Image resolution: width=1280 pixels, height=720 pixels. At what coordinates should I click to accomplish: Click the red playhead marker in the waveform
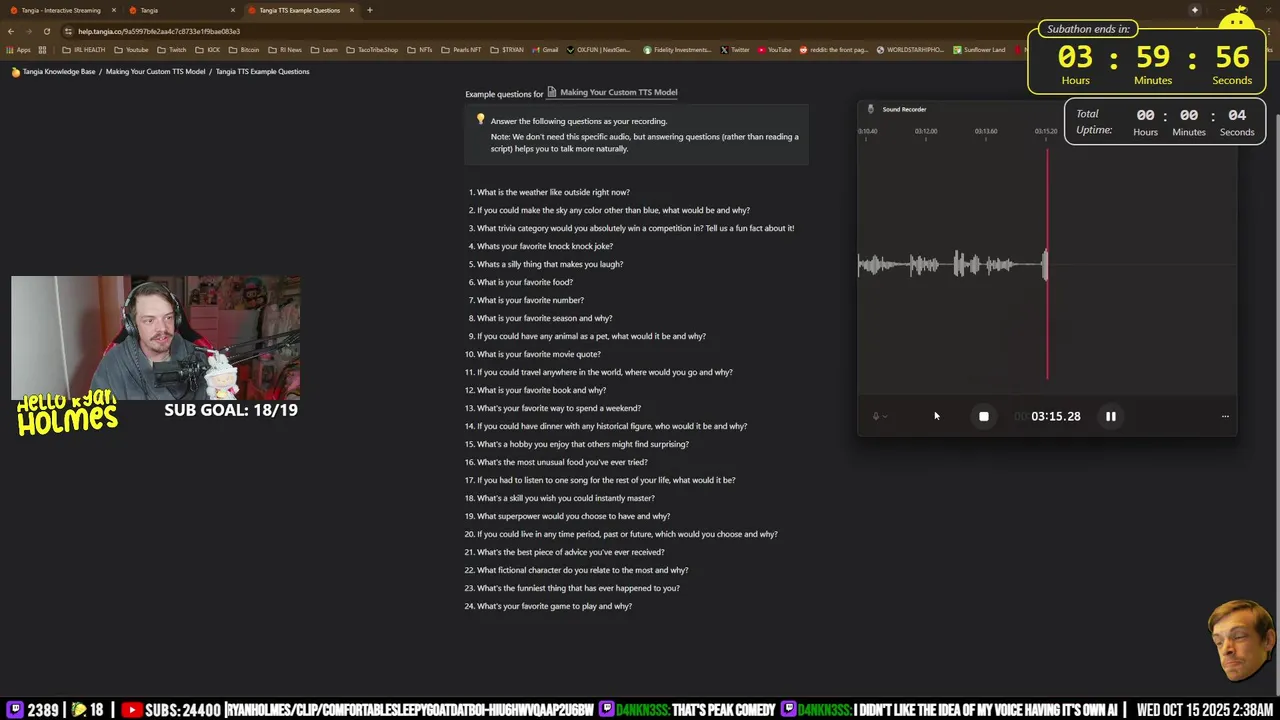pyautogui.click(x=1047, y=265)
